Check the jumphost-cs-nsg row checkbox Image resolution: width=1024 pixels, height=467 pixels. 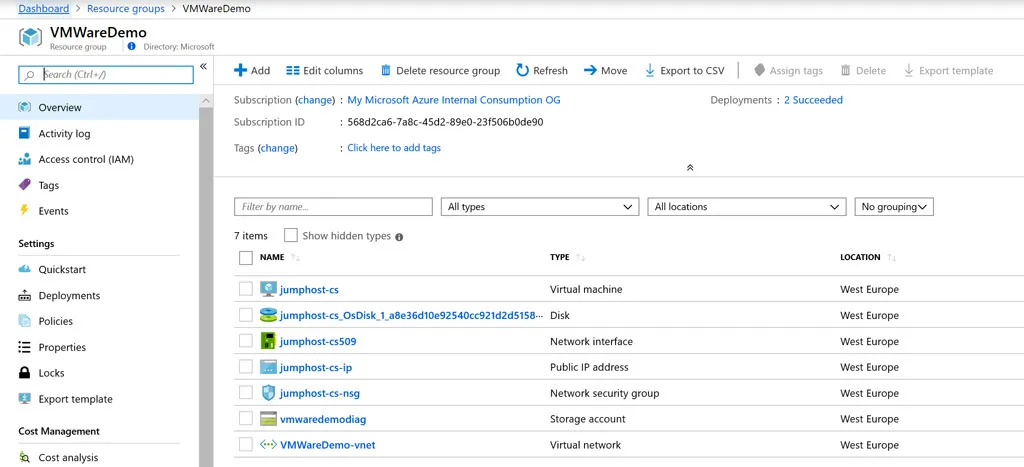[x=246, y=393]
